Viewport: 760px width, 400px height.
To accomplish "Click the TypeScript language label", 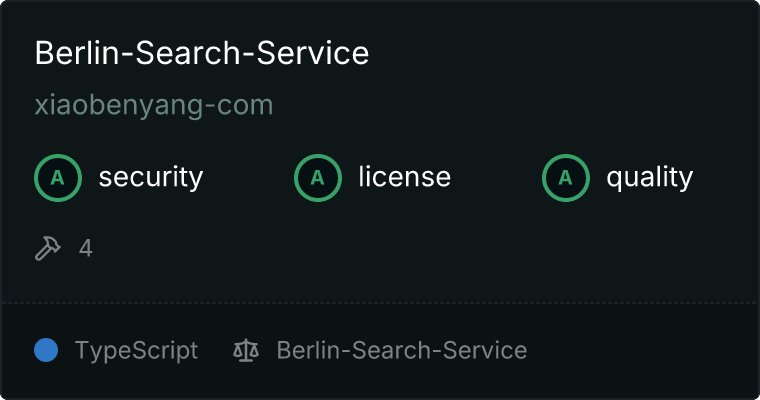I will coord(136,351).
